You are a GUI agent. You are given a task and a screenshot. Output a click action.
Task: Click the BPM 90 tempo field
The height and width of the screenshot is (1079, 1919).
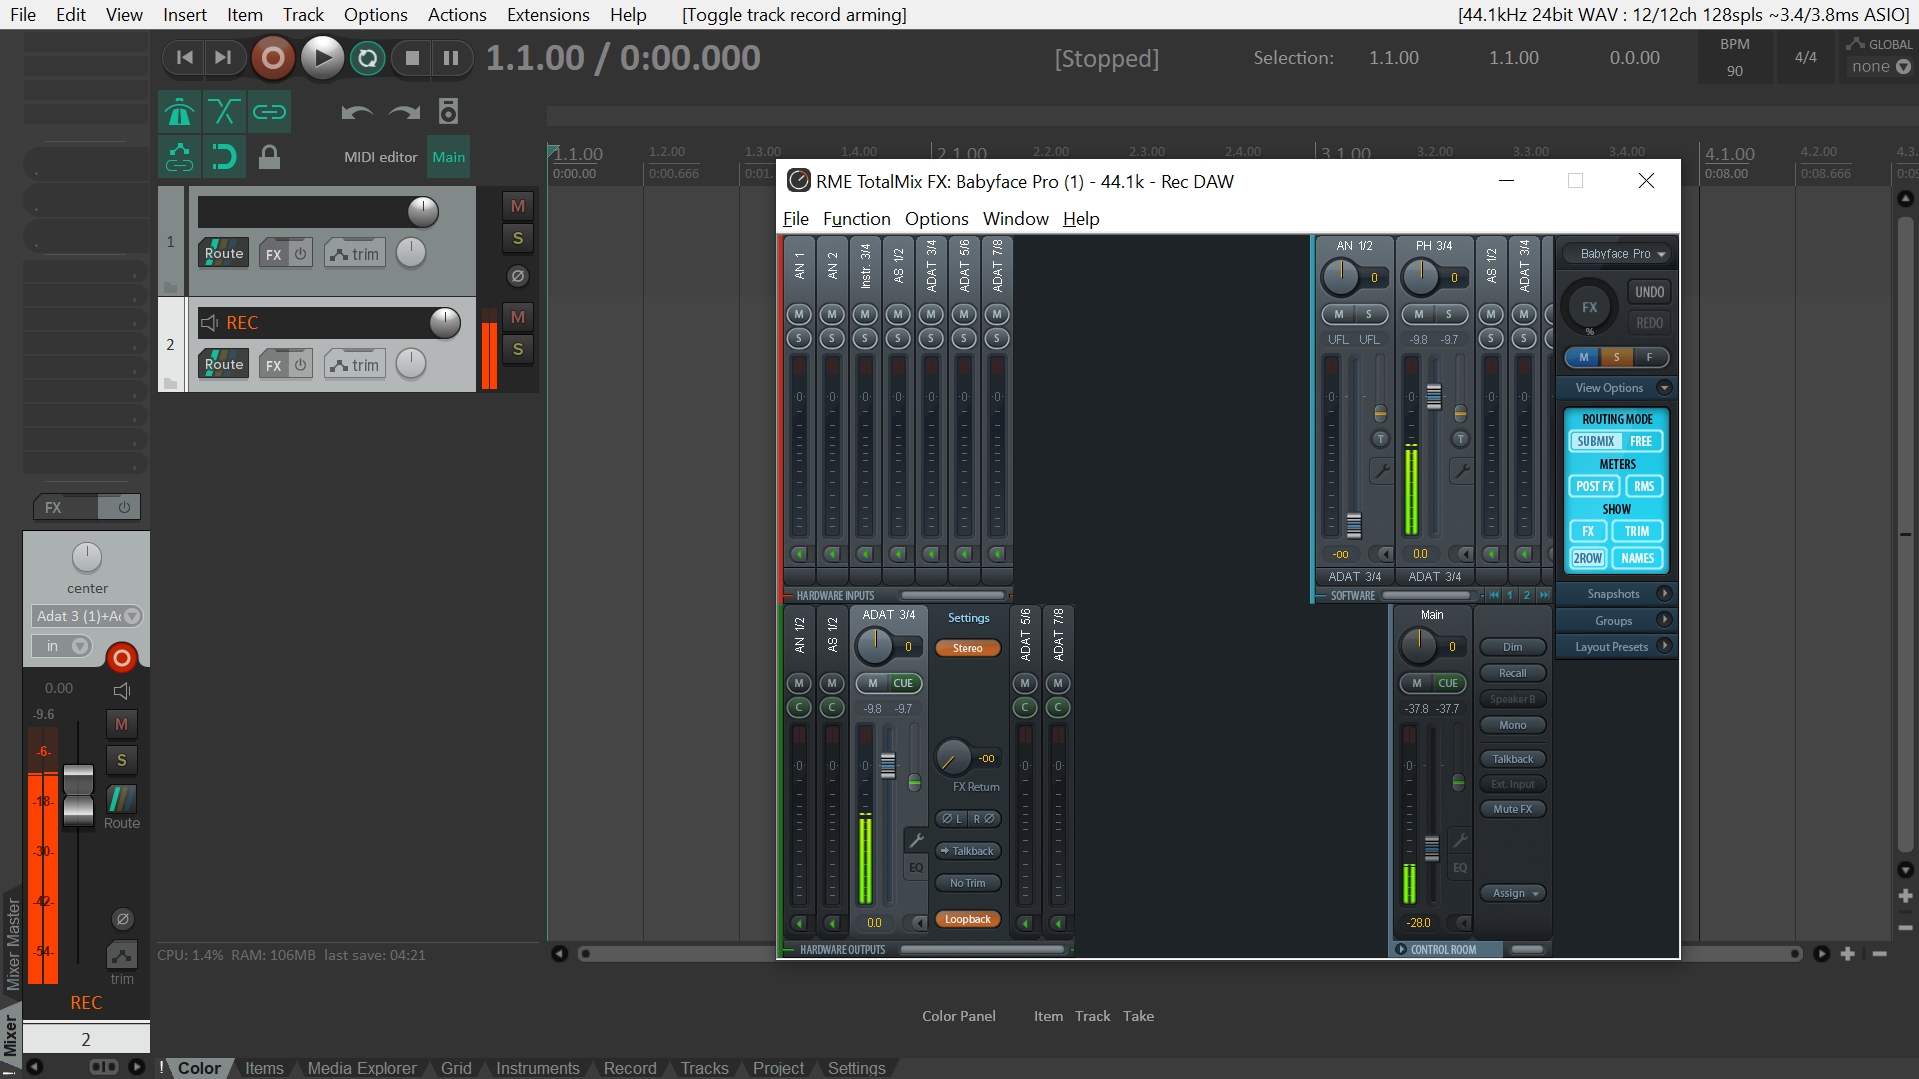(1735, 58)
